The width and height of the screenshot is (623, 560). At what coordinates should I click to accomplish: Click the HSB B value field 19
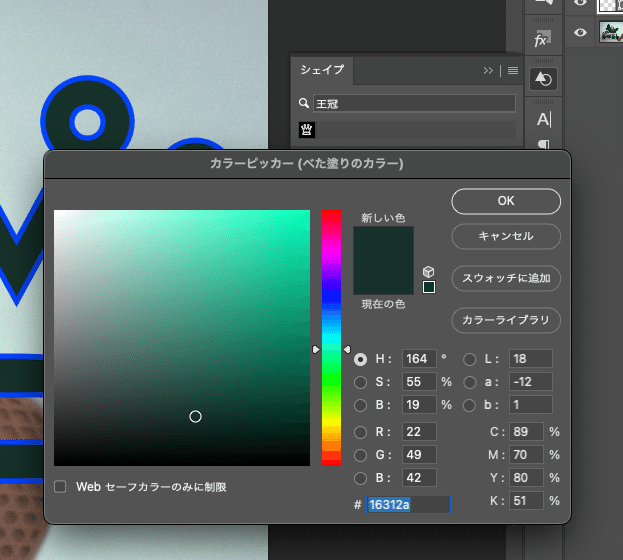coord(419,405)
